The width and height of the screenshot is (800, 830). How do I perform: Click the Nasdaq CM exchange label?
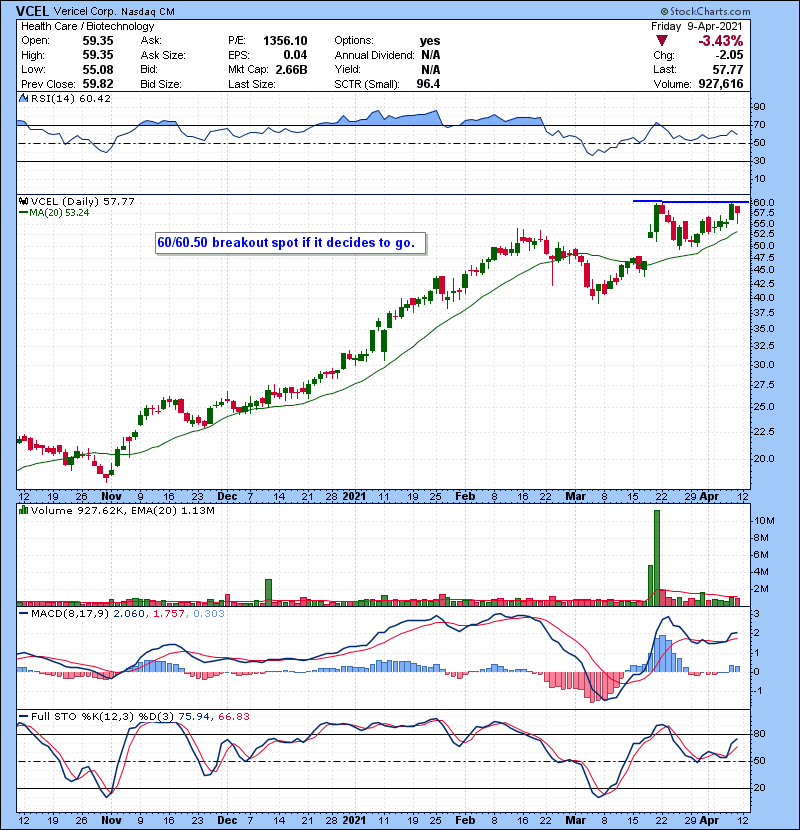[148, 11]
